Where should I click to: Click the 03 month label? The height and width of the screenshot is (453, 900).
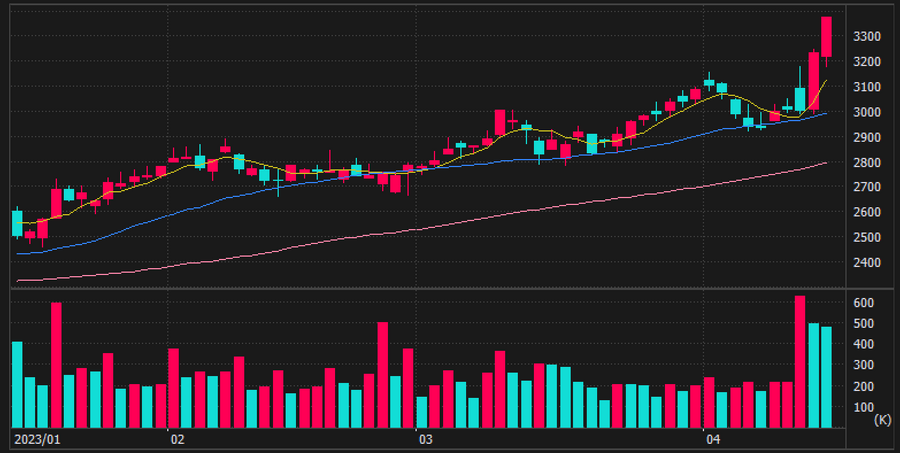(425, 440)
